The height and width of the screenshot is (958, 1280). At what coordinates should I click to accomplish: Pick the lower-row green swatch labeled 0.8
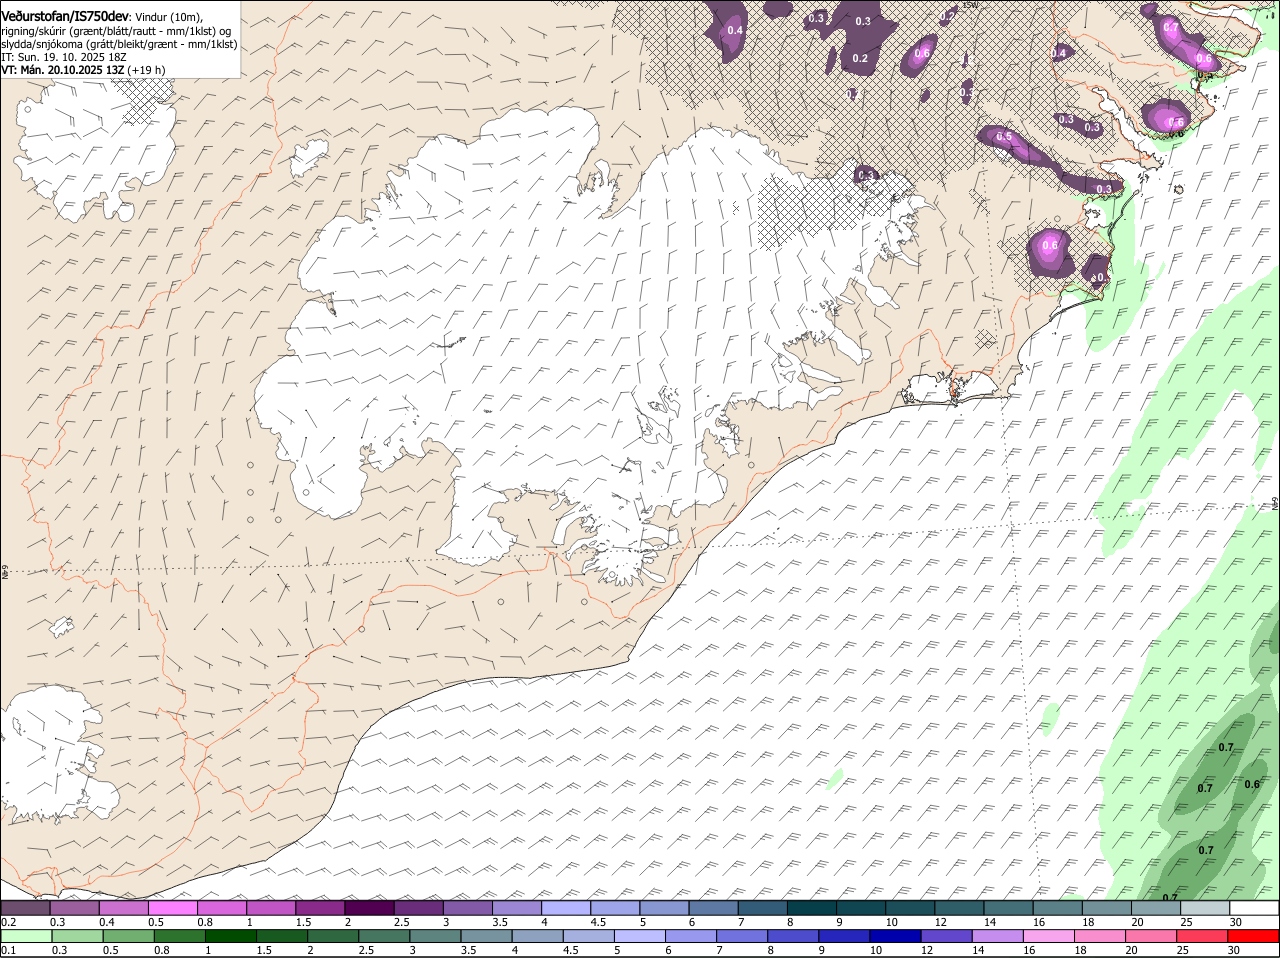pyautogui.click(x=180, y=936)
